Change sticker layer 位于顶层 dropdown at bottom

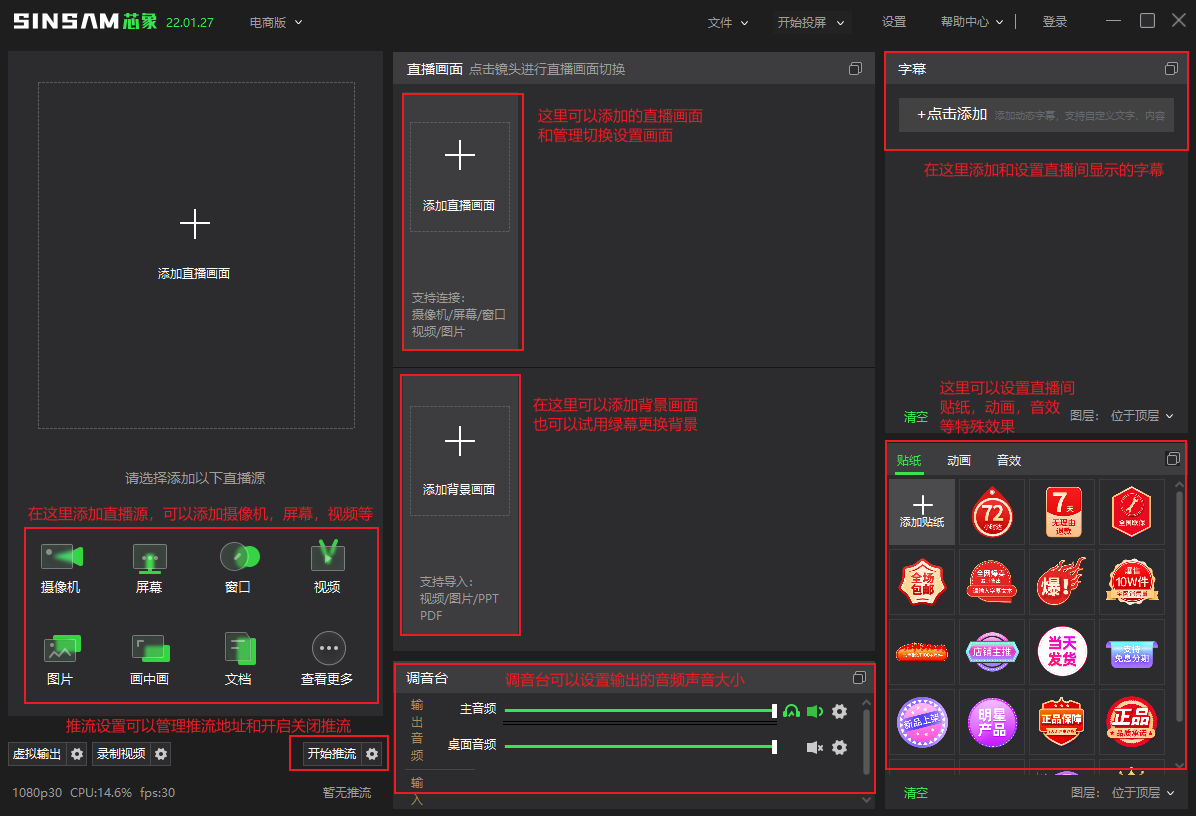[x=1143, y=792]
